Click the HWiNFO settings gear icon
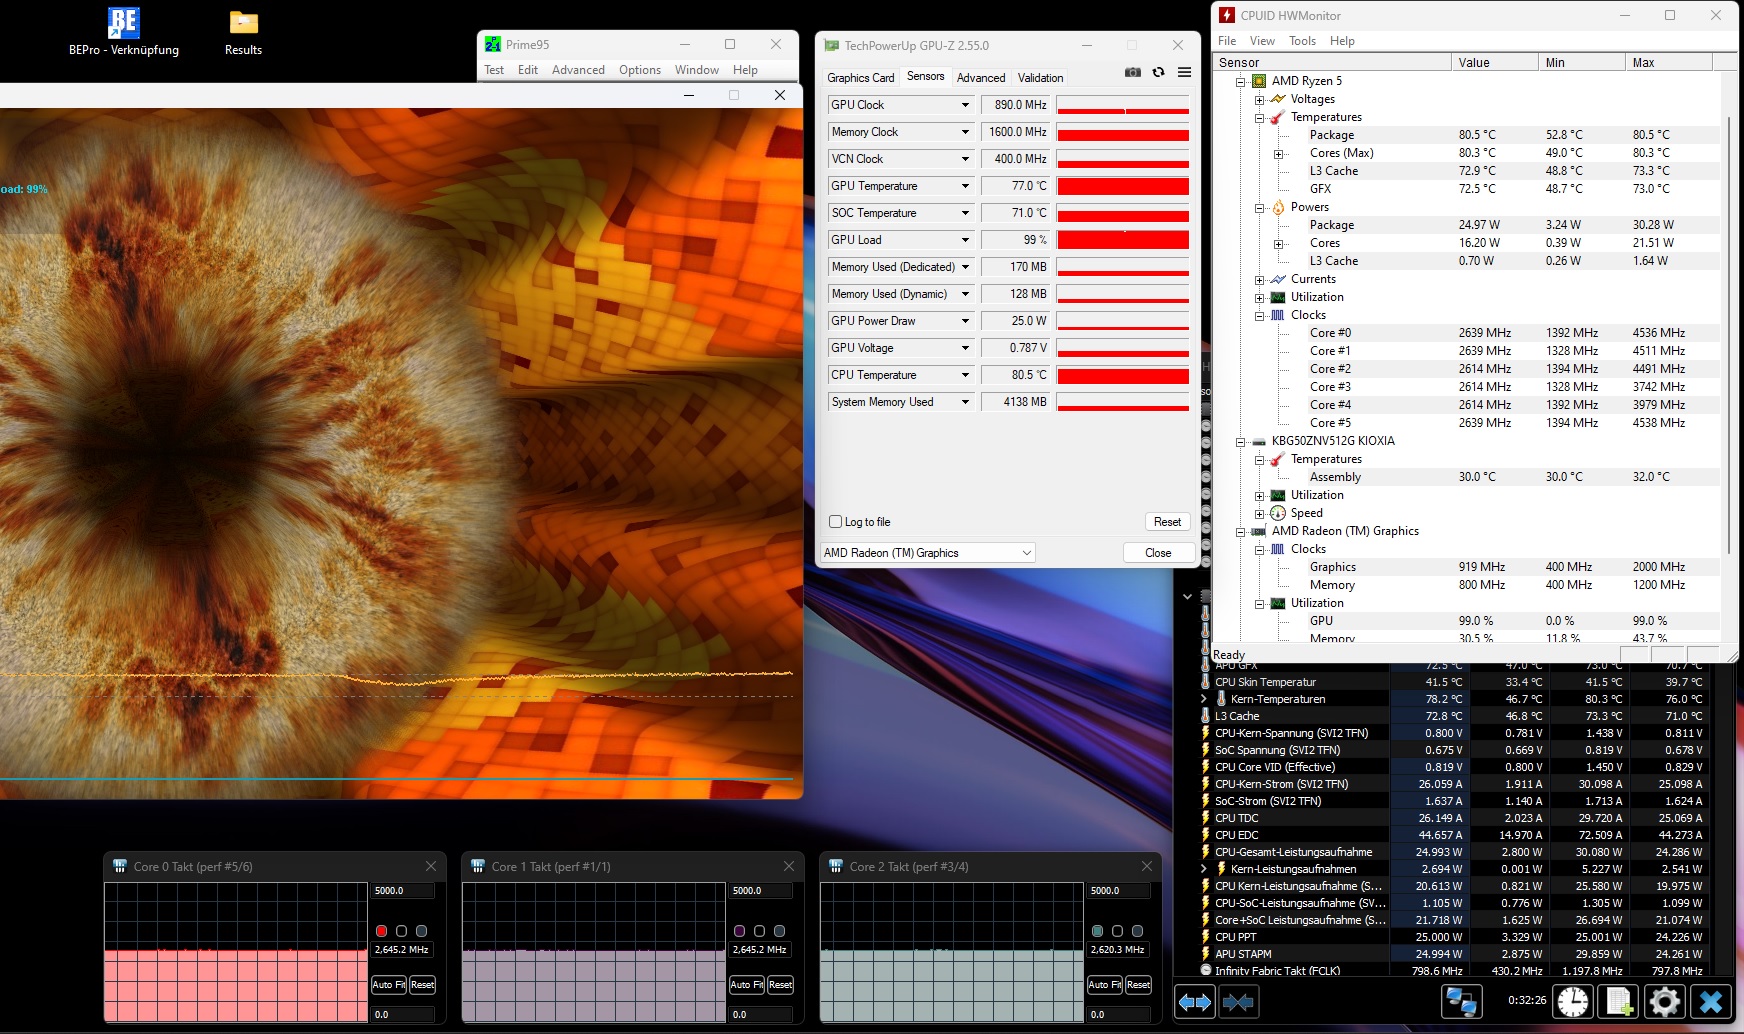 1664,1001
